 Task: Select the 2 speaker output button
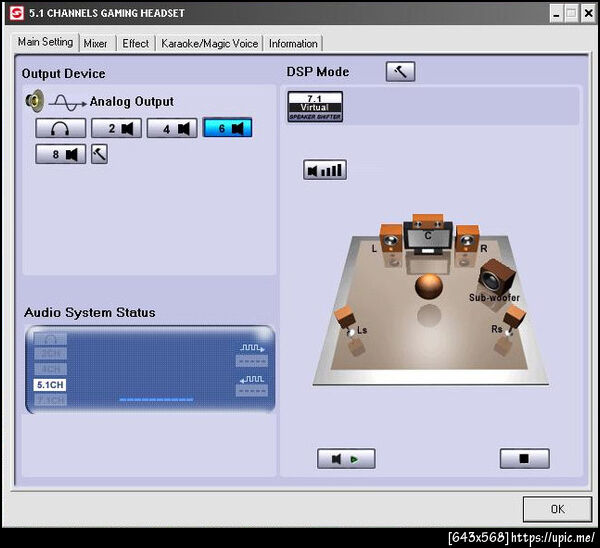pos(116,128)
